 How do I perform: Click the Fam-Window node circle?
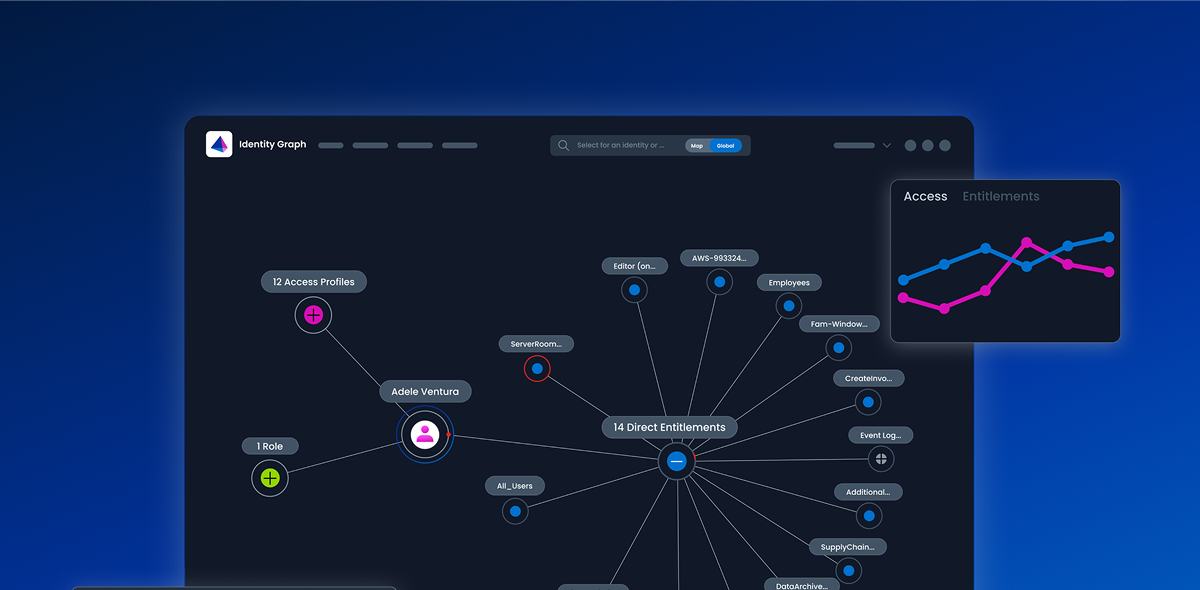tap(838, 347)
